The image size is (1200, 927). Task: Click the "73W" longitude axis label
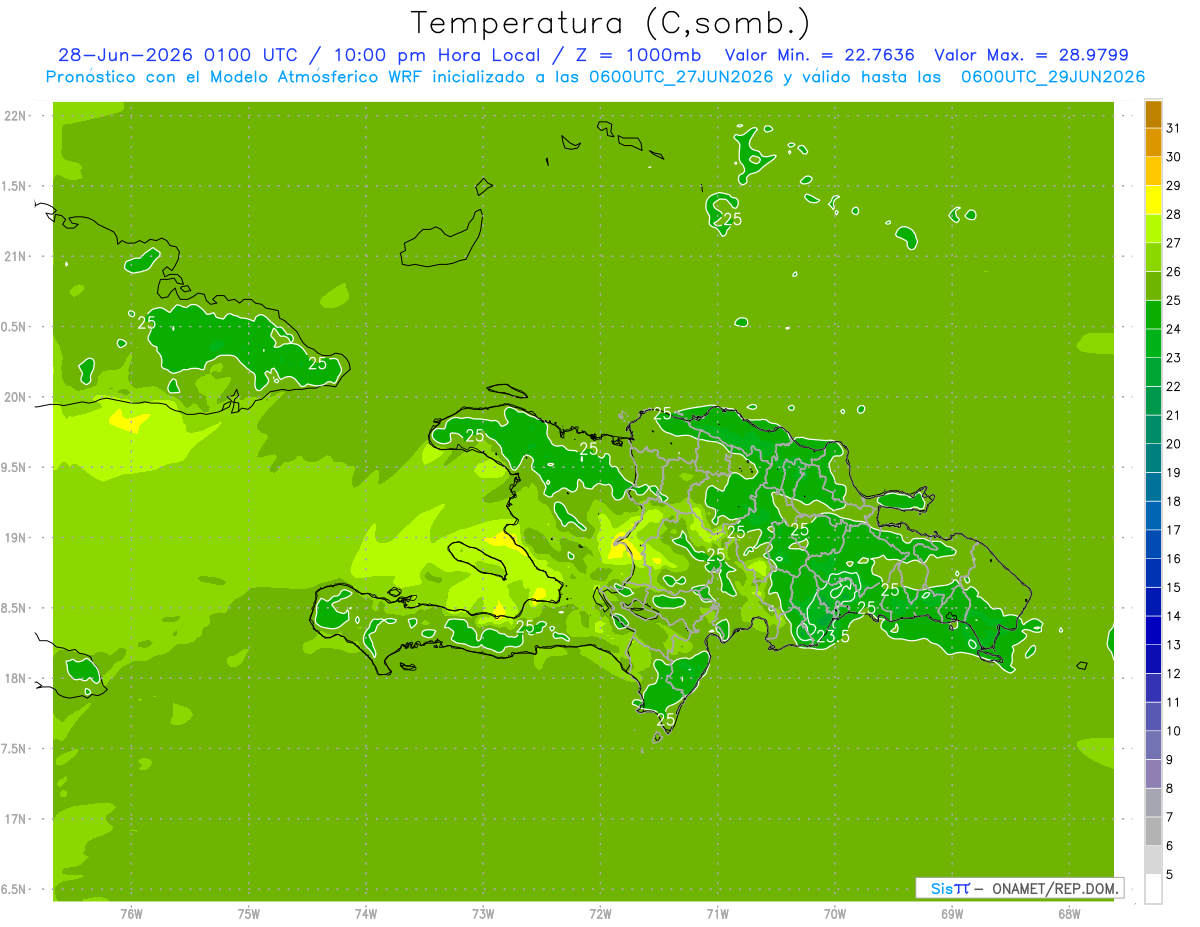[483, 914]
